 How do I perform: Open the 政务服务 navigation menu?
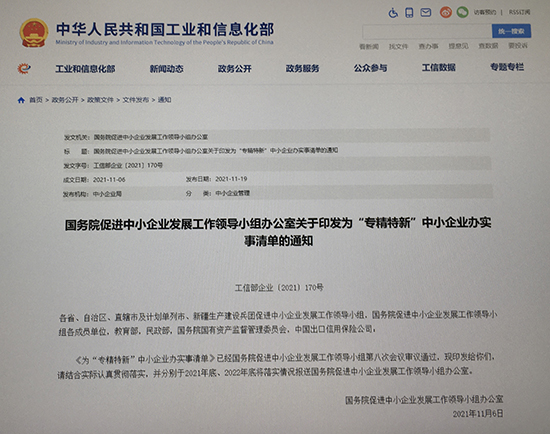tap(302, 68)
